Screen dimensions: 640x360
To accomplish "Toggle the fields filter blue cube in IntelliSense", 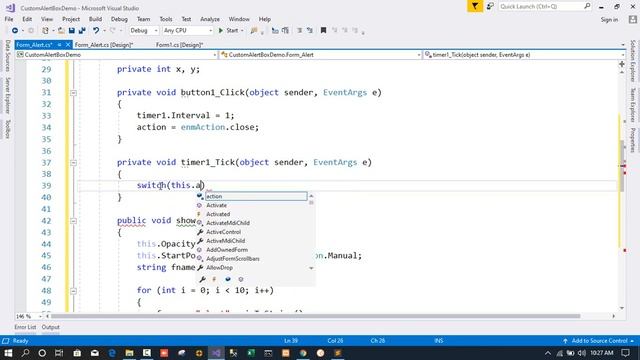I will click(x=228, y=279).
